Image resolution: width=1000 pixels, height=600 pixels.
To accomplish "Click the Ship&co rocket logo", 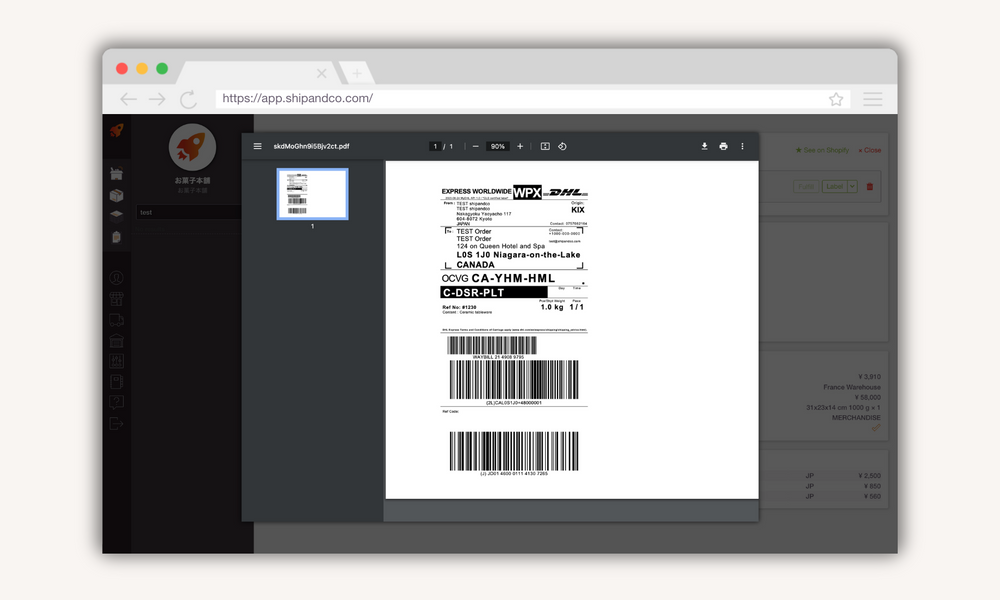I will point(118,131).
